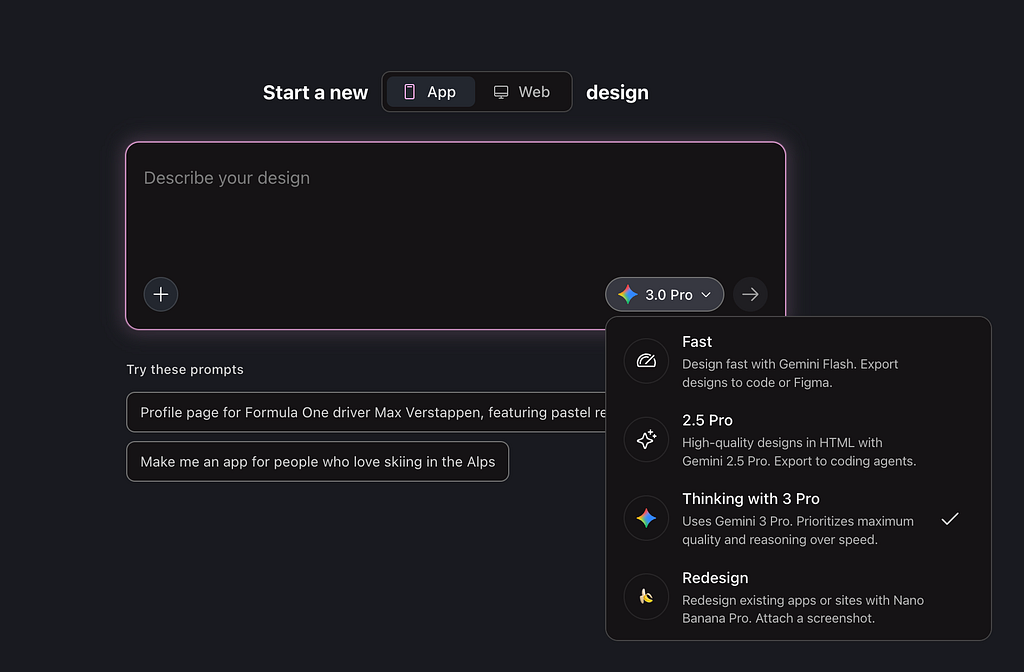Click the banana Redesign icon
1024x672 pixels.
click(646, 597)
